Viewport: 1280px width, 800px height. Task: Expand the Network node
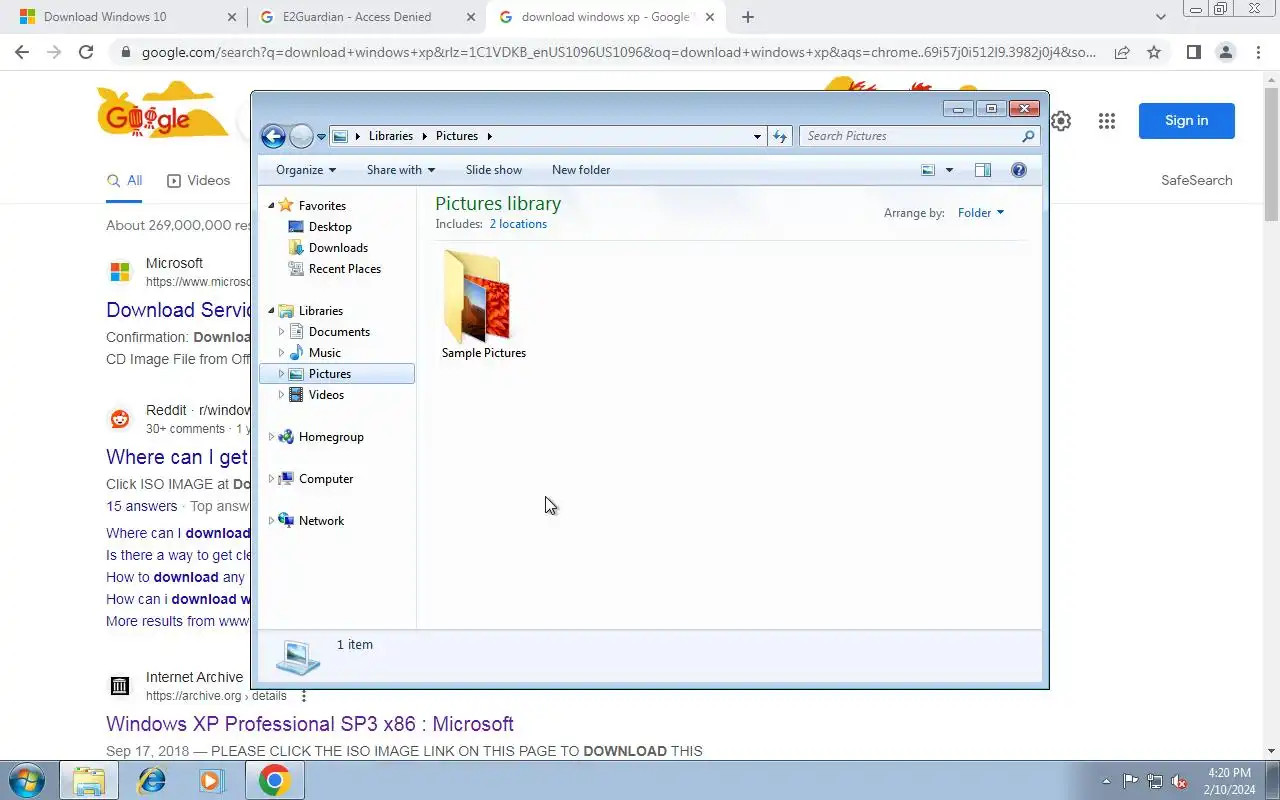(x=271, y=521)
